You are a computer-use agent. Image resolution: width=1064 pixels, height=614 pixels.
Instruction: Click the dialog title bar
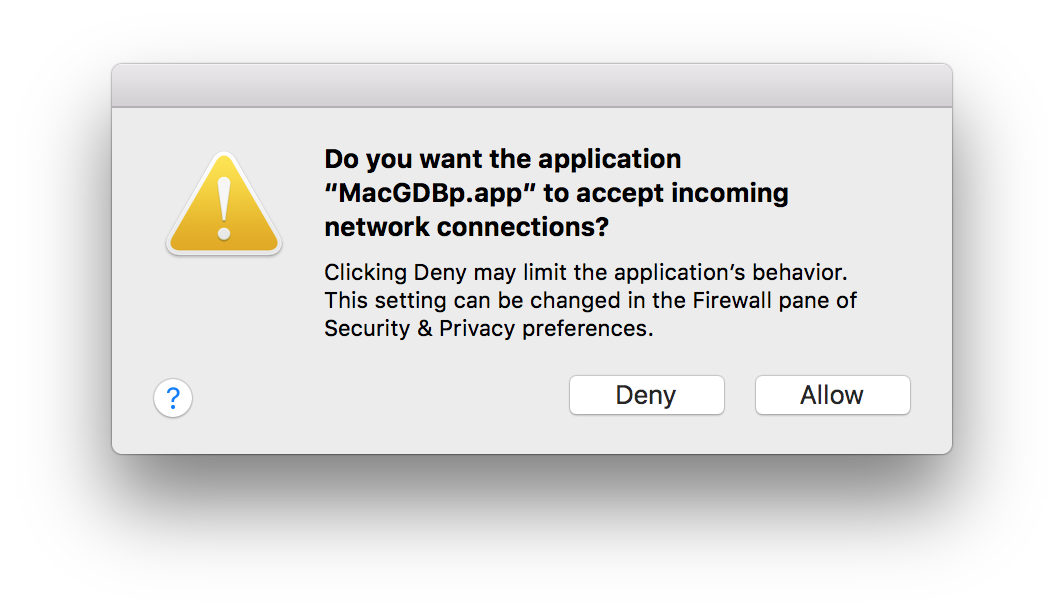pos(531,84)
